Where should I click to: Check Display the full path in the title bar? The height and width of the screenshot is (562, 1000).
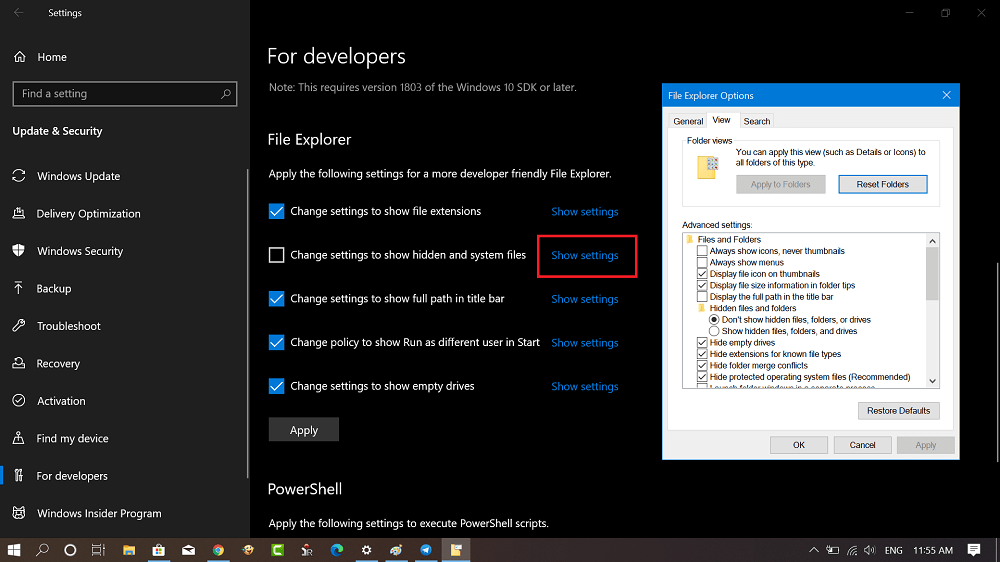702,297
